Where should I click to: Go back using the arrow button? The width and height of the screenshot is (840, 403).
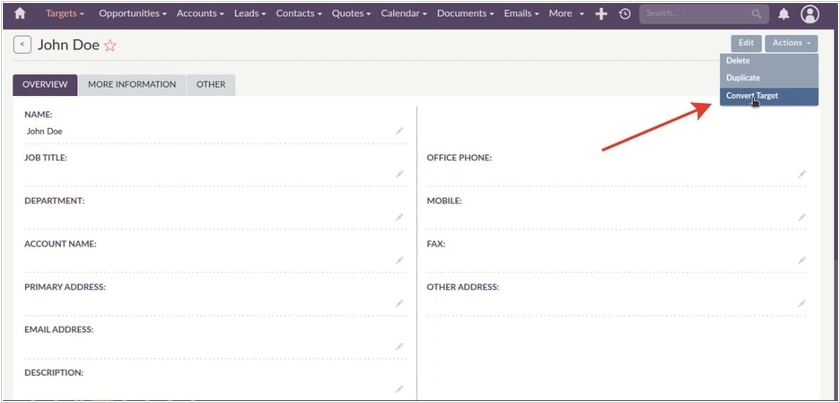(21, 44)
